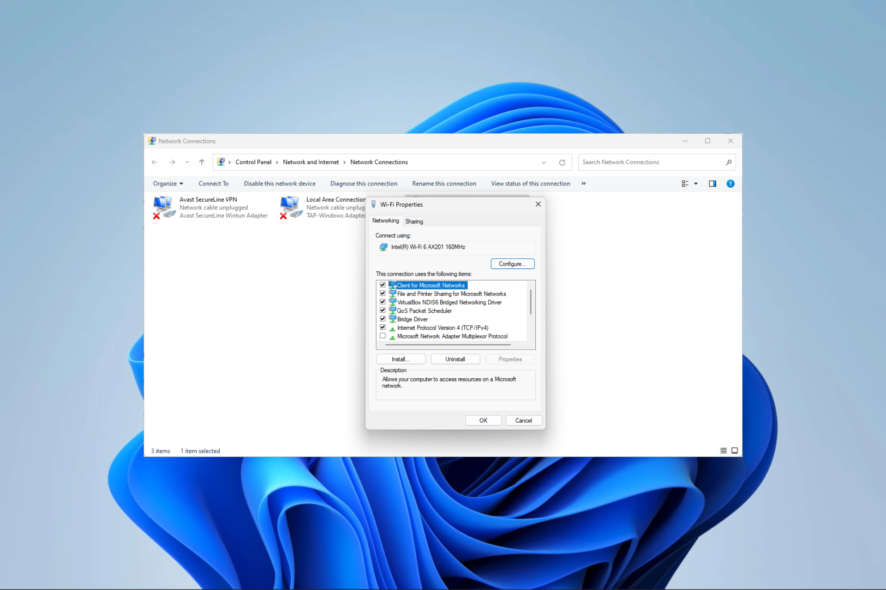Click the Intel Wi-Fi 6 AX201 adapter icon
Screen dimensions: 886x590
coord(384,247)
